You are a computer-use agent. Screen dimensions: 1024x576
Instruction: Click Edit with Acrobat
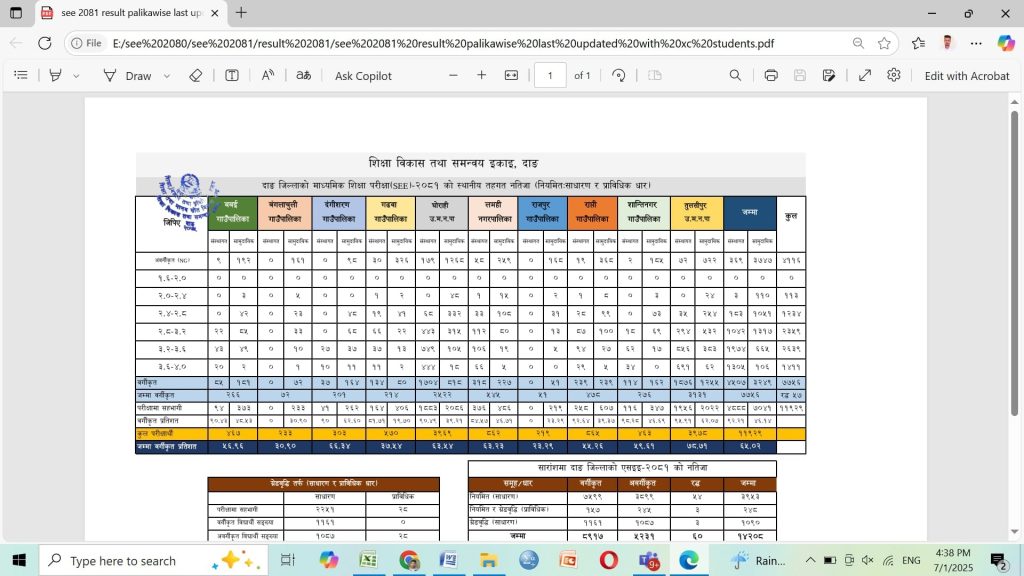coord(966,76)
